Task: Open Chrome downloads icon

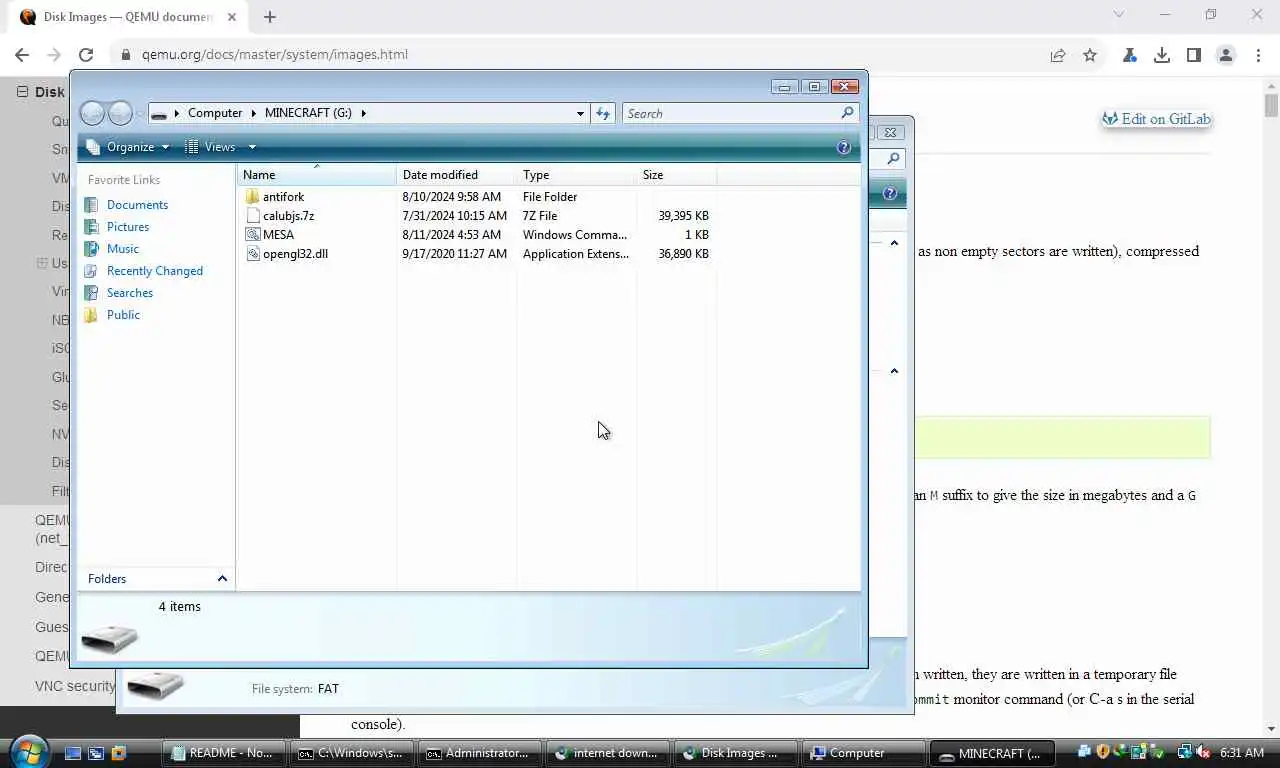Action: pyautogui.click(x=1162, y=55)
